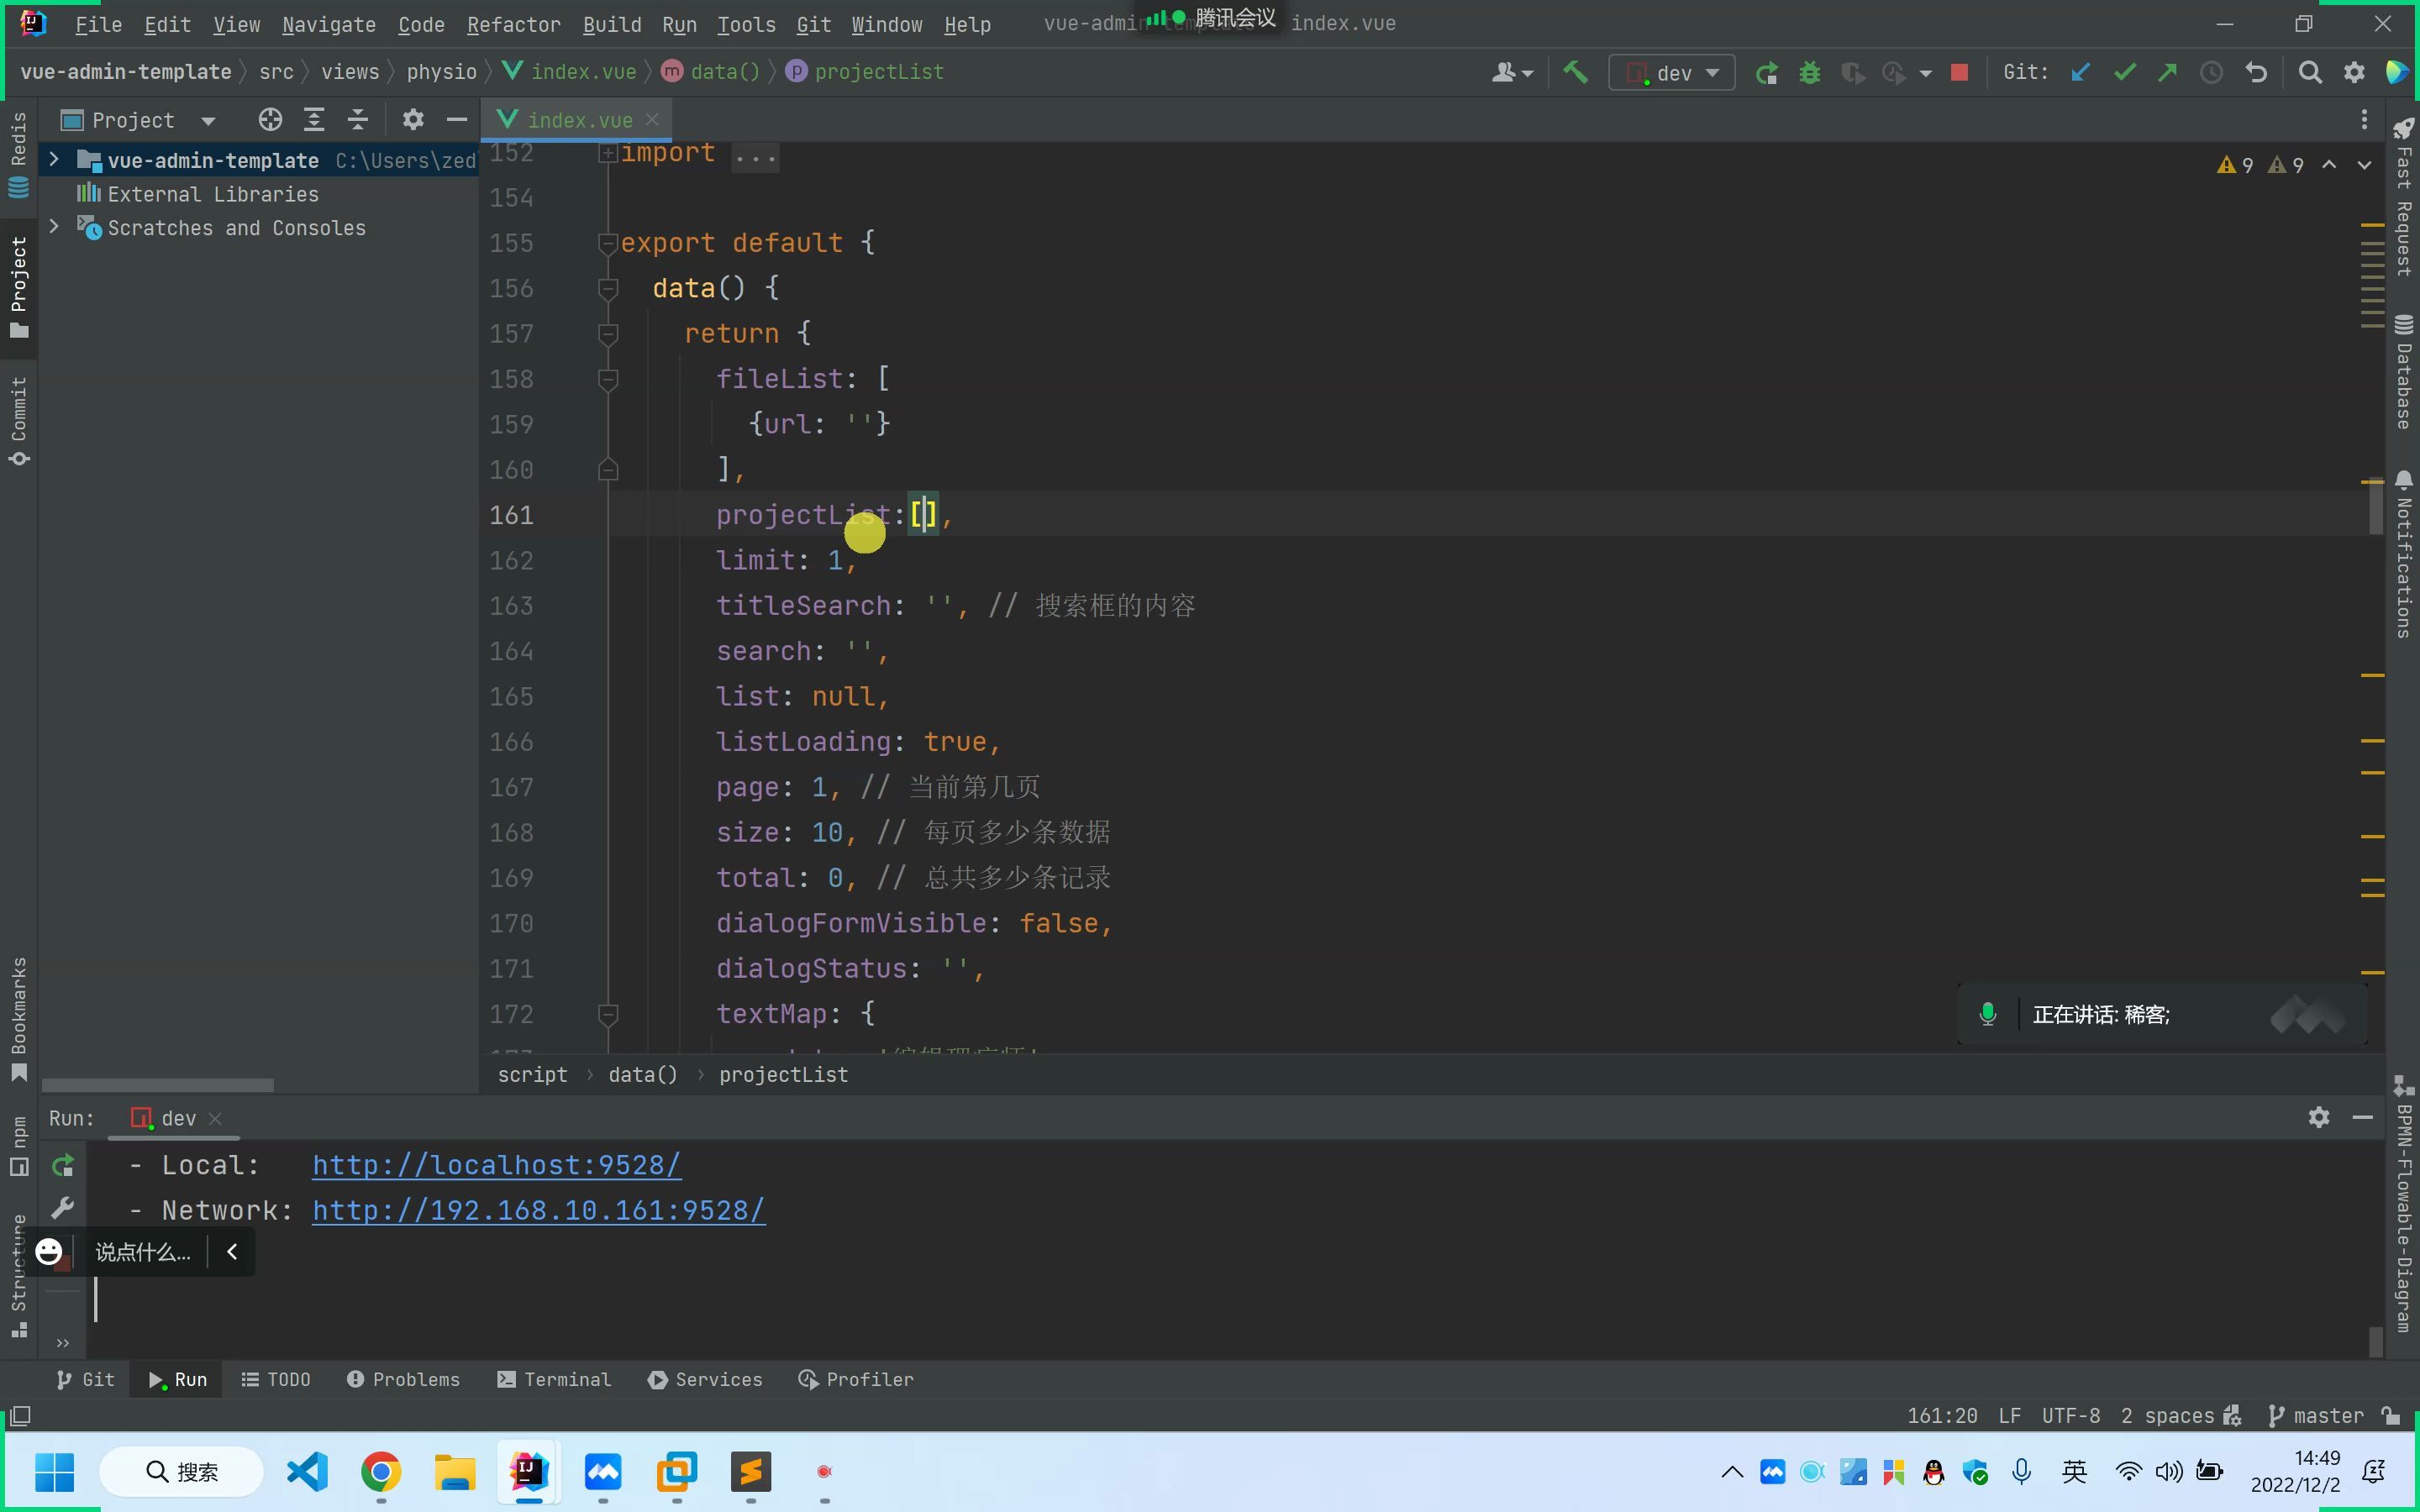Open IDE settings gear in the top toolbar
The height and width of the screenshot is (1512, 2420).
2354,72
